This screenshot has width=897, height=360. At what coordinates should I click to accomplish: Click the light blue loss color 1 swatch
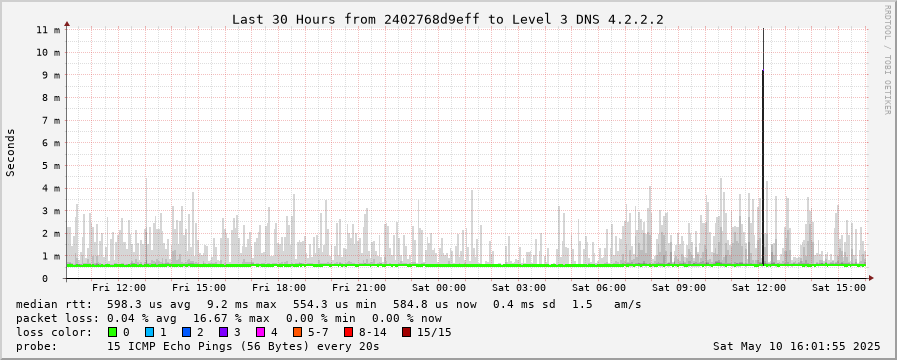pyautogui.click(x=149, y=332)
